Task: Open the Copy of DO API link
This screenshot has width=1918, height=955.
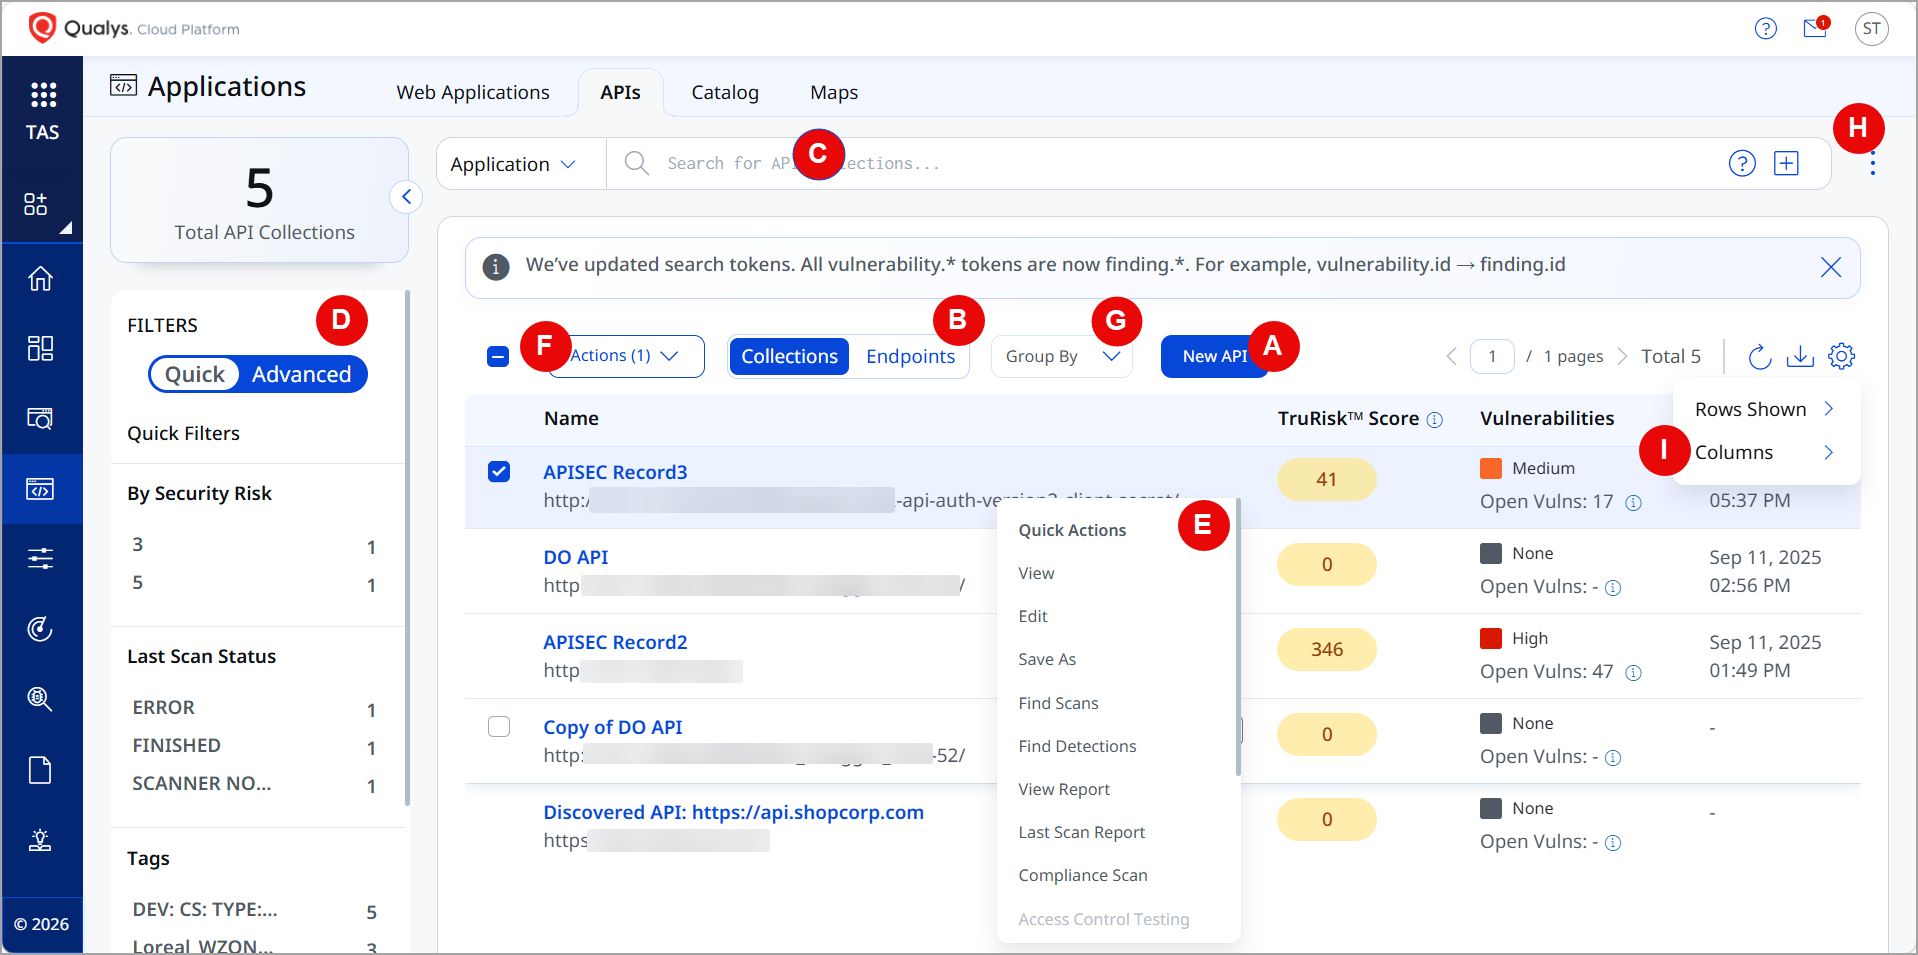Action: pos(612,727)
